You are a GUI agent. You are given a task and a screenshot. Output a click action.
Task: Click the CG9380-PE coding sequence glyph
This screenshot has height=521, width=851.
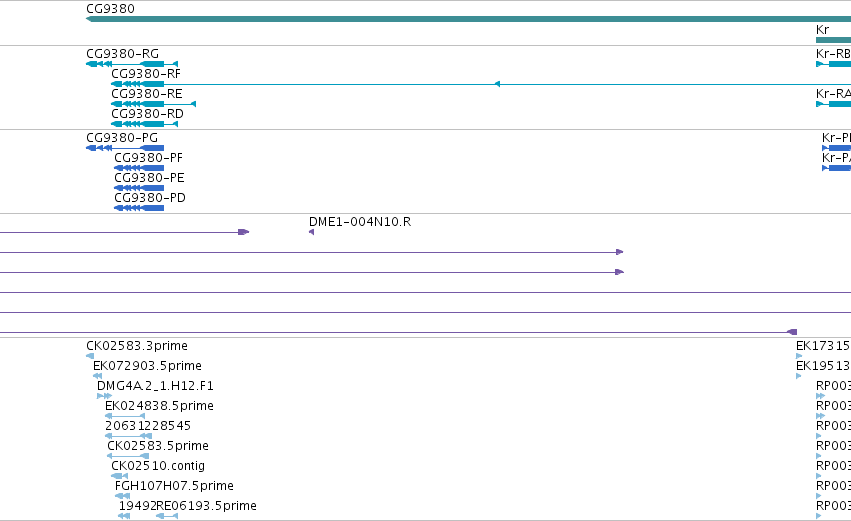point(139,188)
